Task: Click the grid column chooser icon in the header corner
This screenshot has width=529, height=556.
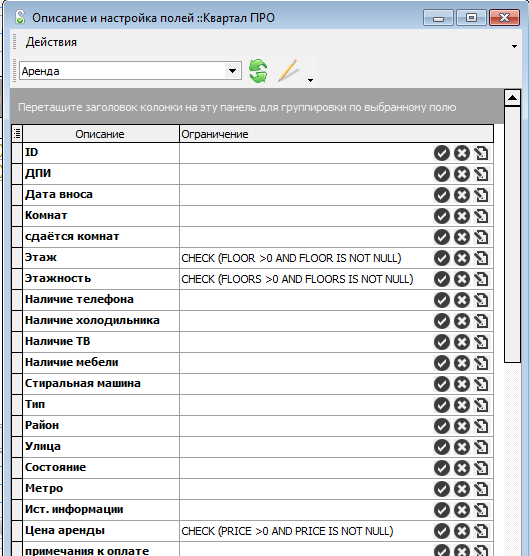Action: [x=17, y=134]
